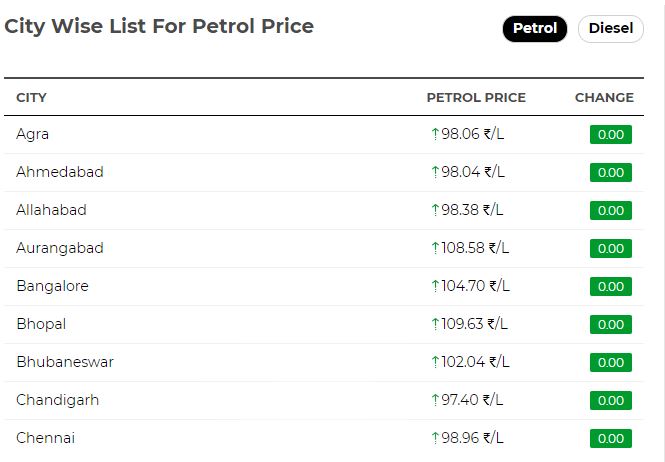Click the green up arrow for Agra

click(435, 134)
